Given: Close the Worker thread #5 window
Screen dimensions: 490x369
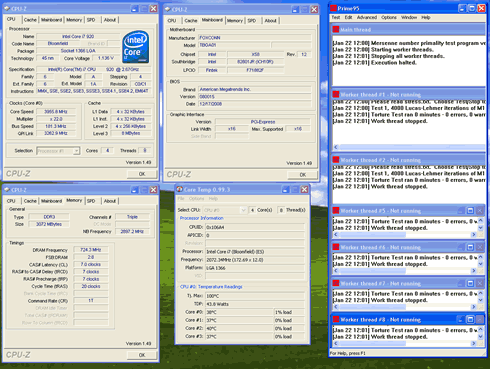Looking at the screenshot, I should point(479,211).
